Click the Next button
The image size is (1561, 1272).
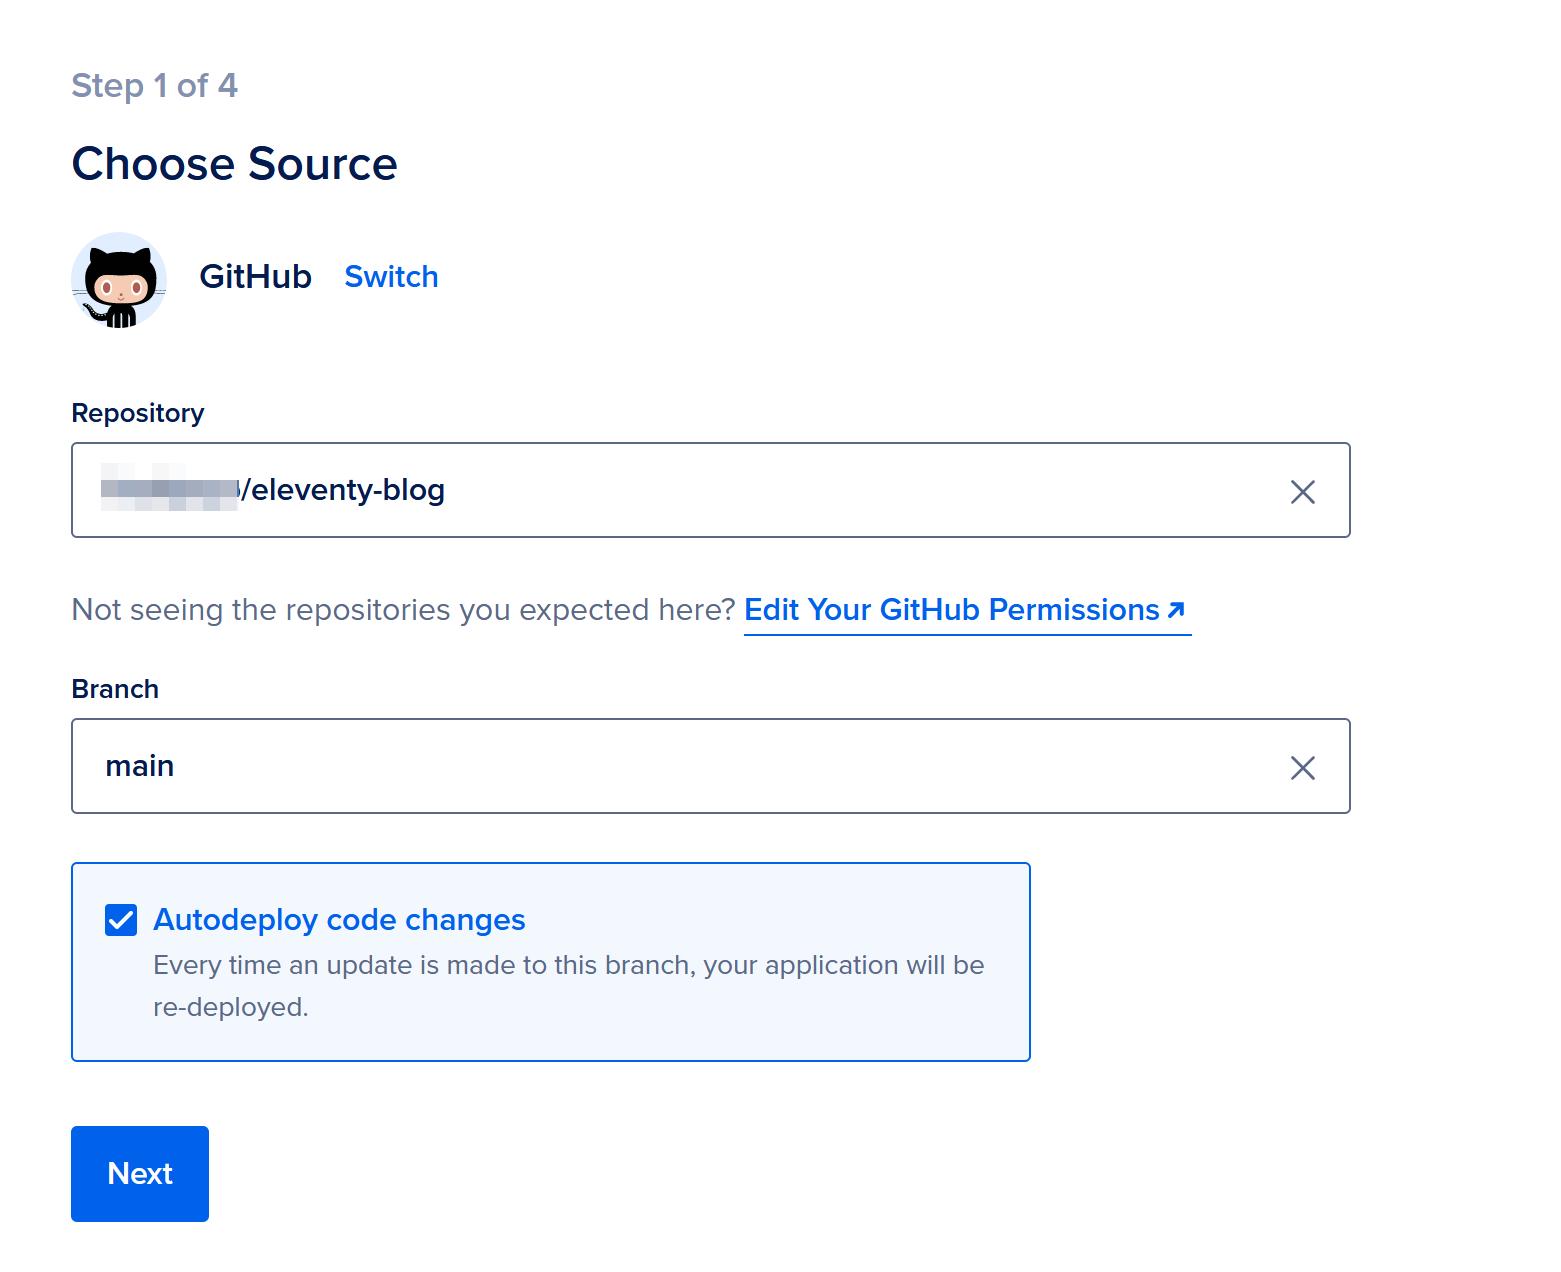tap(140, 1174)
